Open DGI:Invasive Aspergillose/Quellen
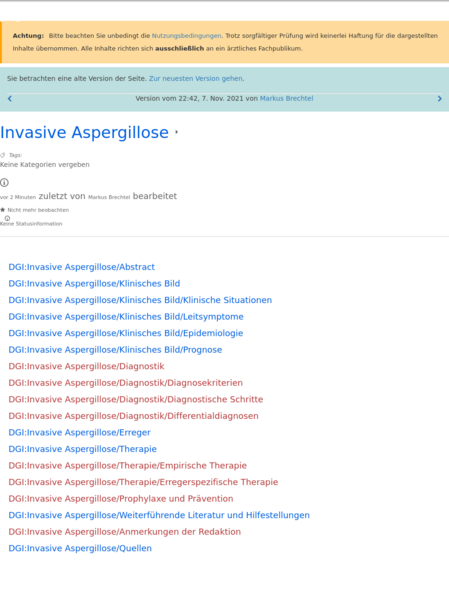The image size is (449, 599). 80,548
